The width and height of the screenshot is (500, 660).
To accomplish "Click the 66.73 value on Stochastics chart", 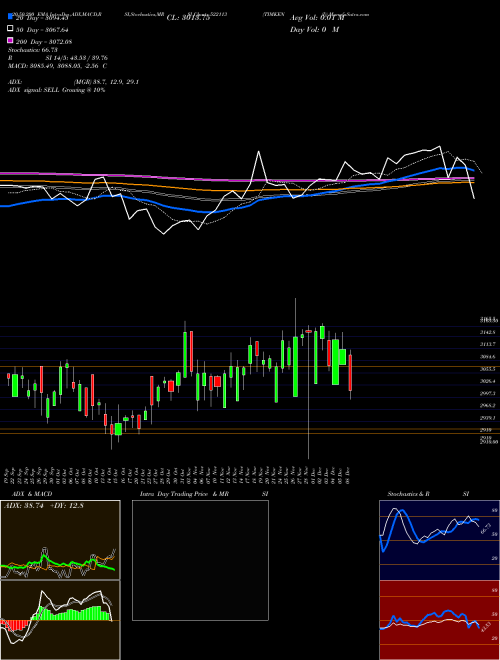I will [486, 529].
